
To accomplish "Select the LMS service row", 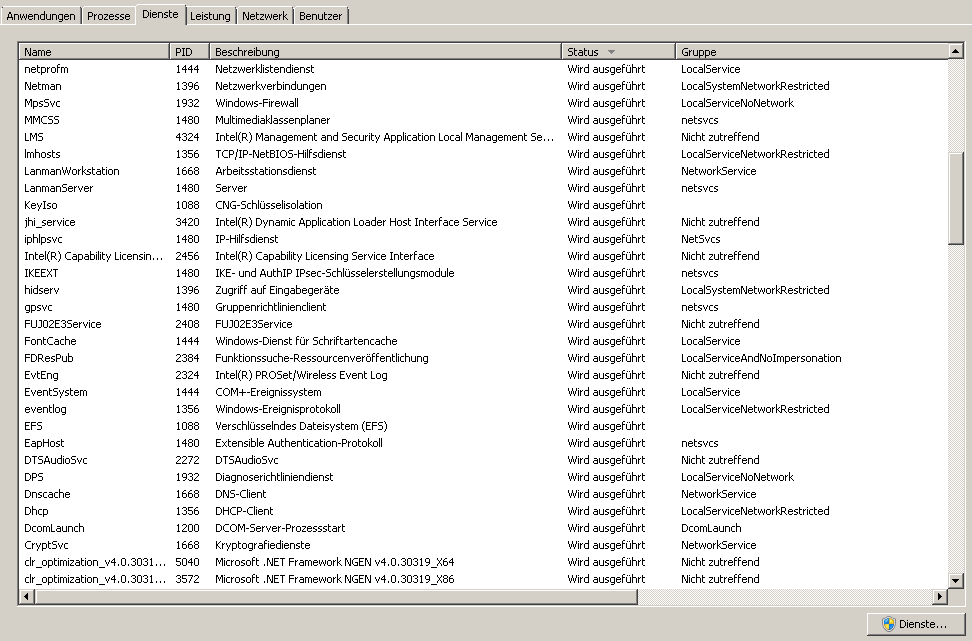I will click(484, 137).
